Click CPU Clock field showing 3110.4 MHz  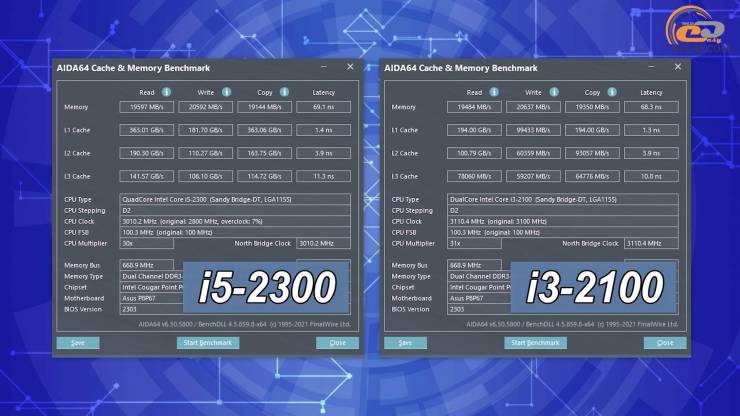[563, 221]
